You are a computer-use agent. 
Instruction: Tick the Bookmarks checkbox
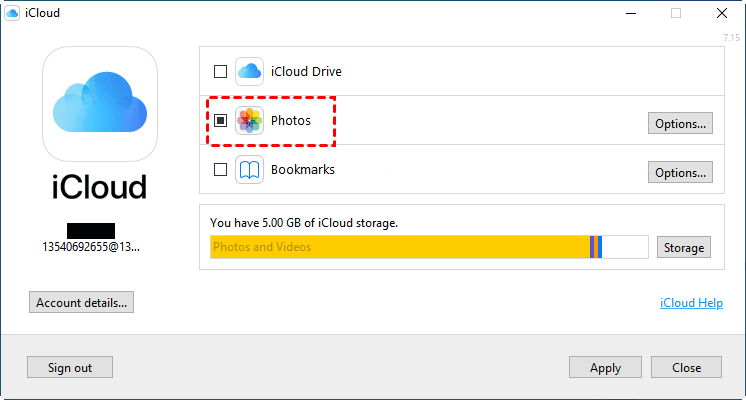(x=220, y=170)
